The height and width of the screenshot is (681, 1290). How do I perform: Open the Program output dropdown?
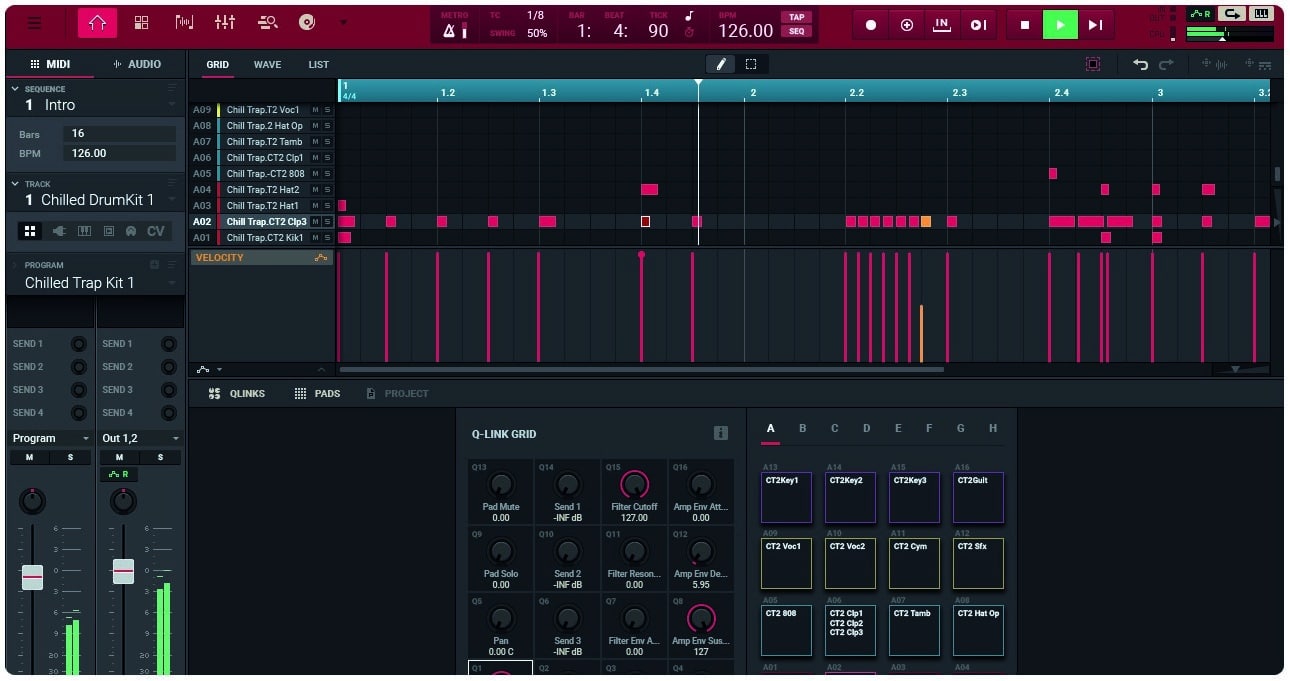pos(50,438)
